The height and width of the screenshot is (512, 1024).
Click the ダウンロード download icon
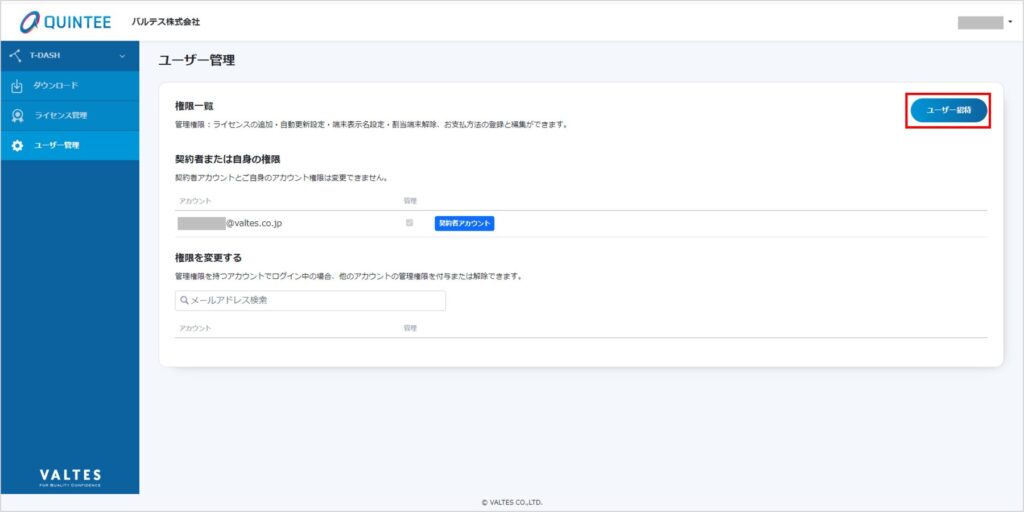[17, 86]
